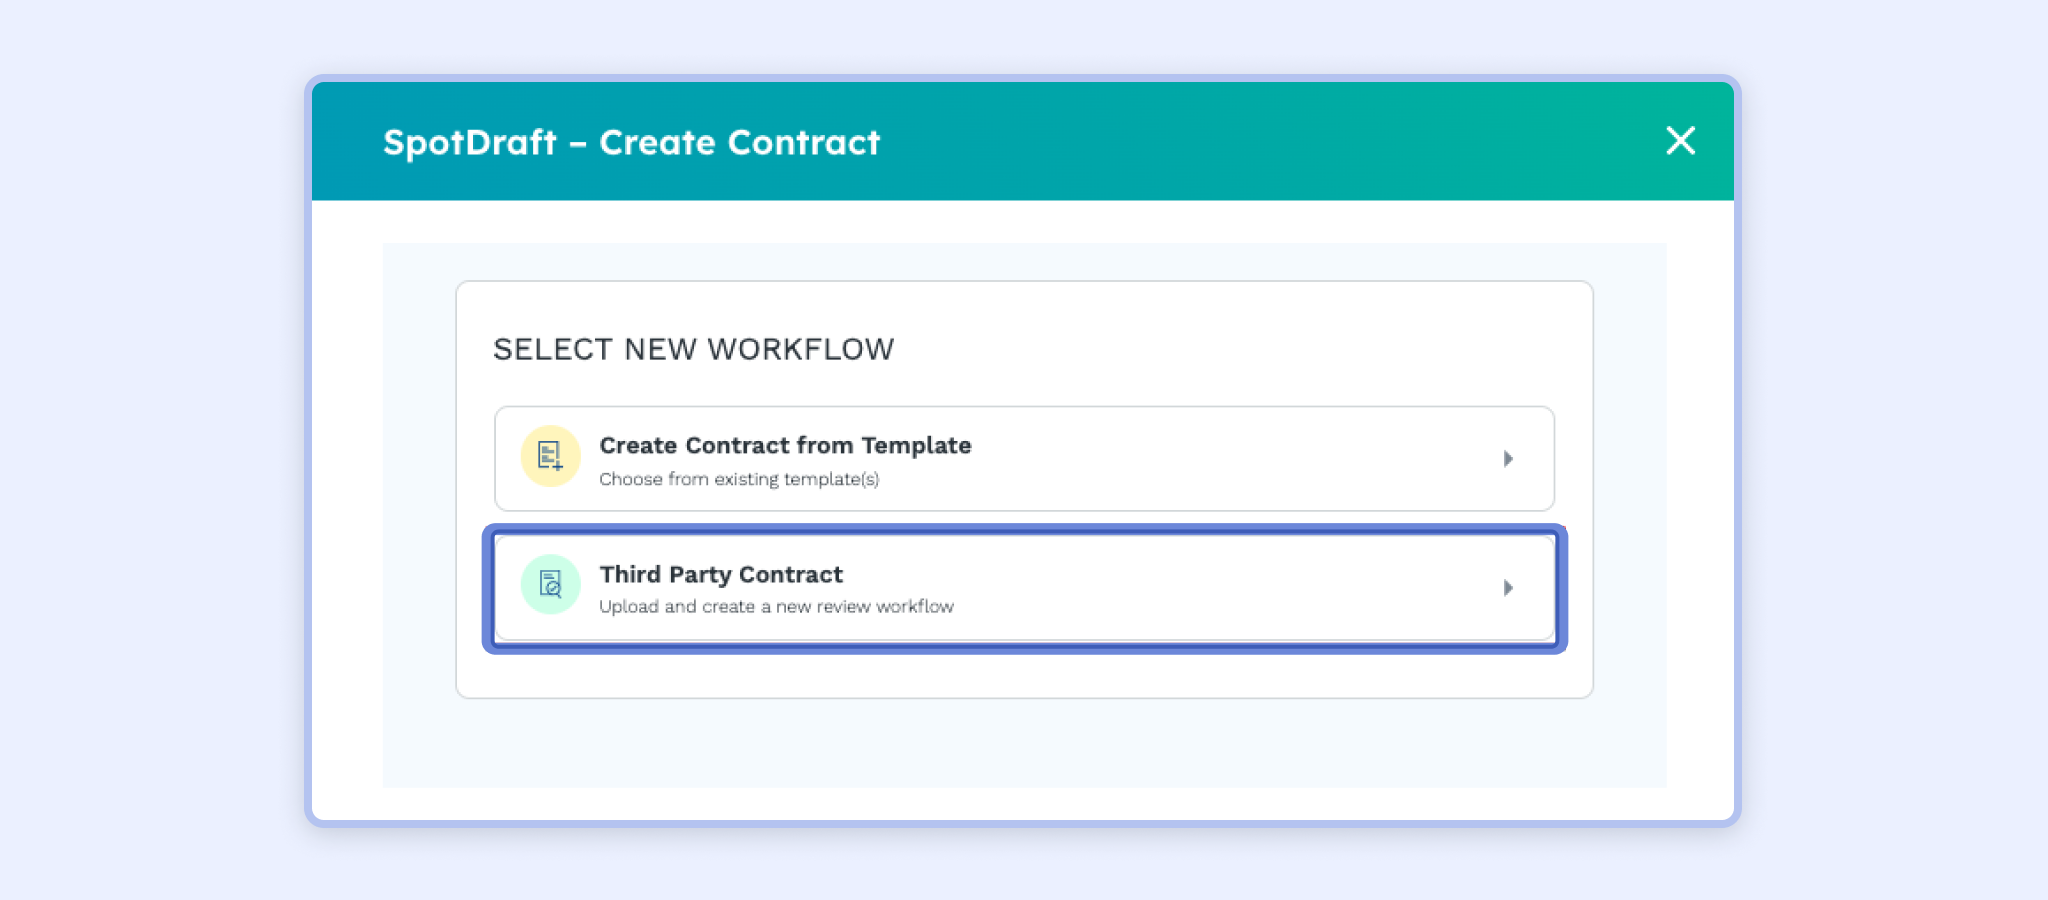Click the text Choose from existing template(s)

click(x=739, y=479)
